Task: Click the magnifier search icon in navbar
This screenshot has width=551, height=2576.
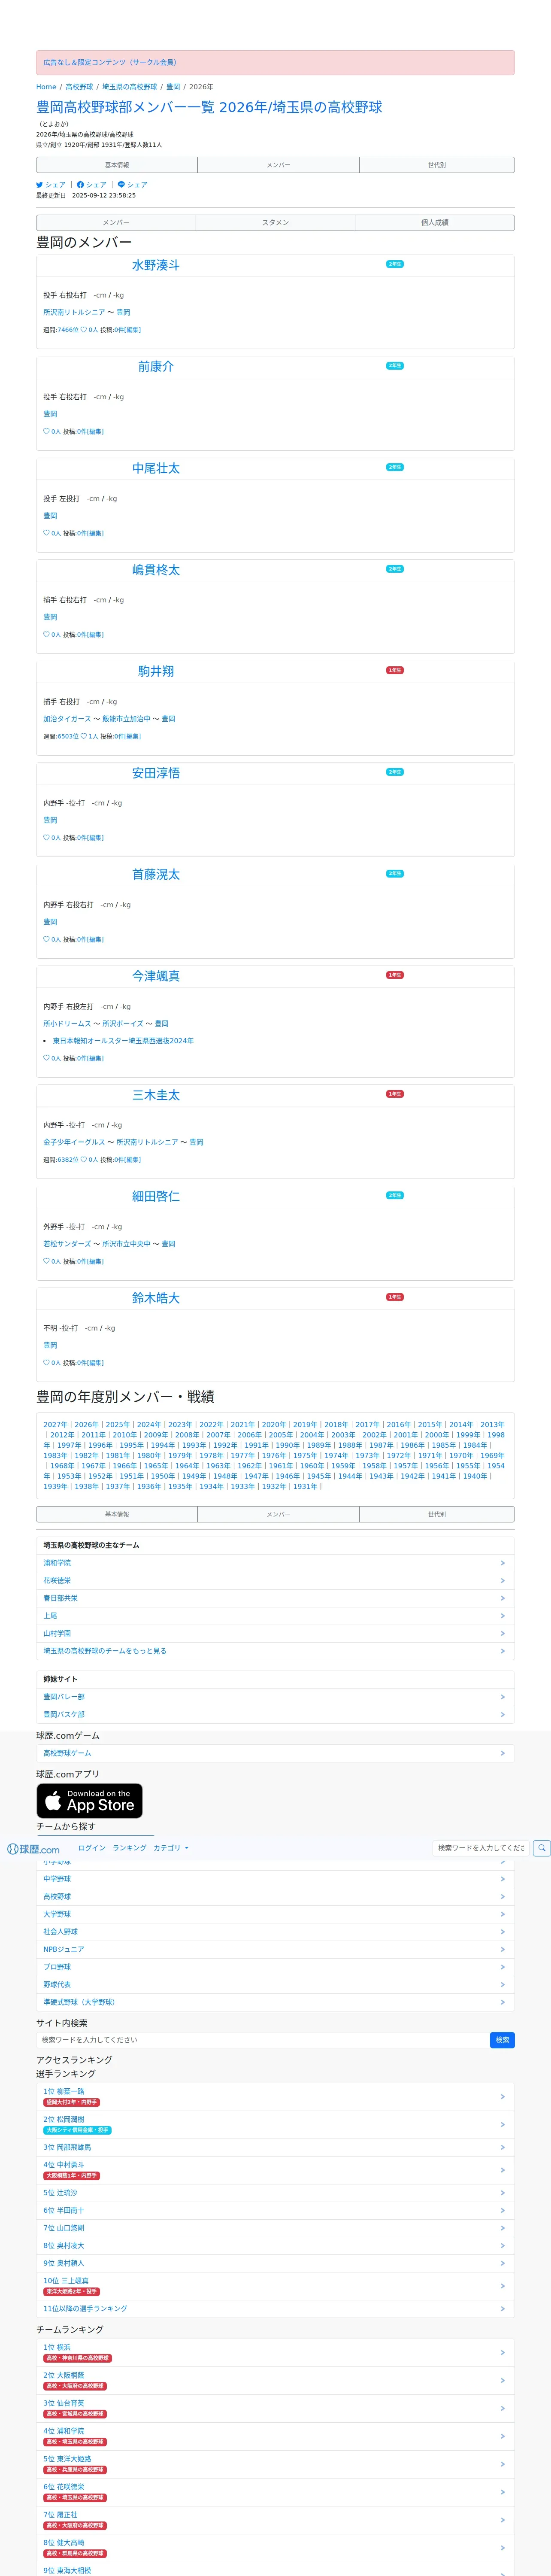Action: (x=541, y=1848)
